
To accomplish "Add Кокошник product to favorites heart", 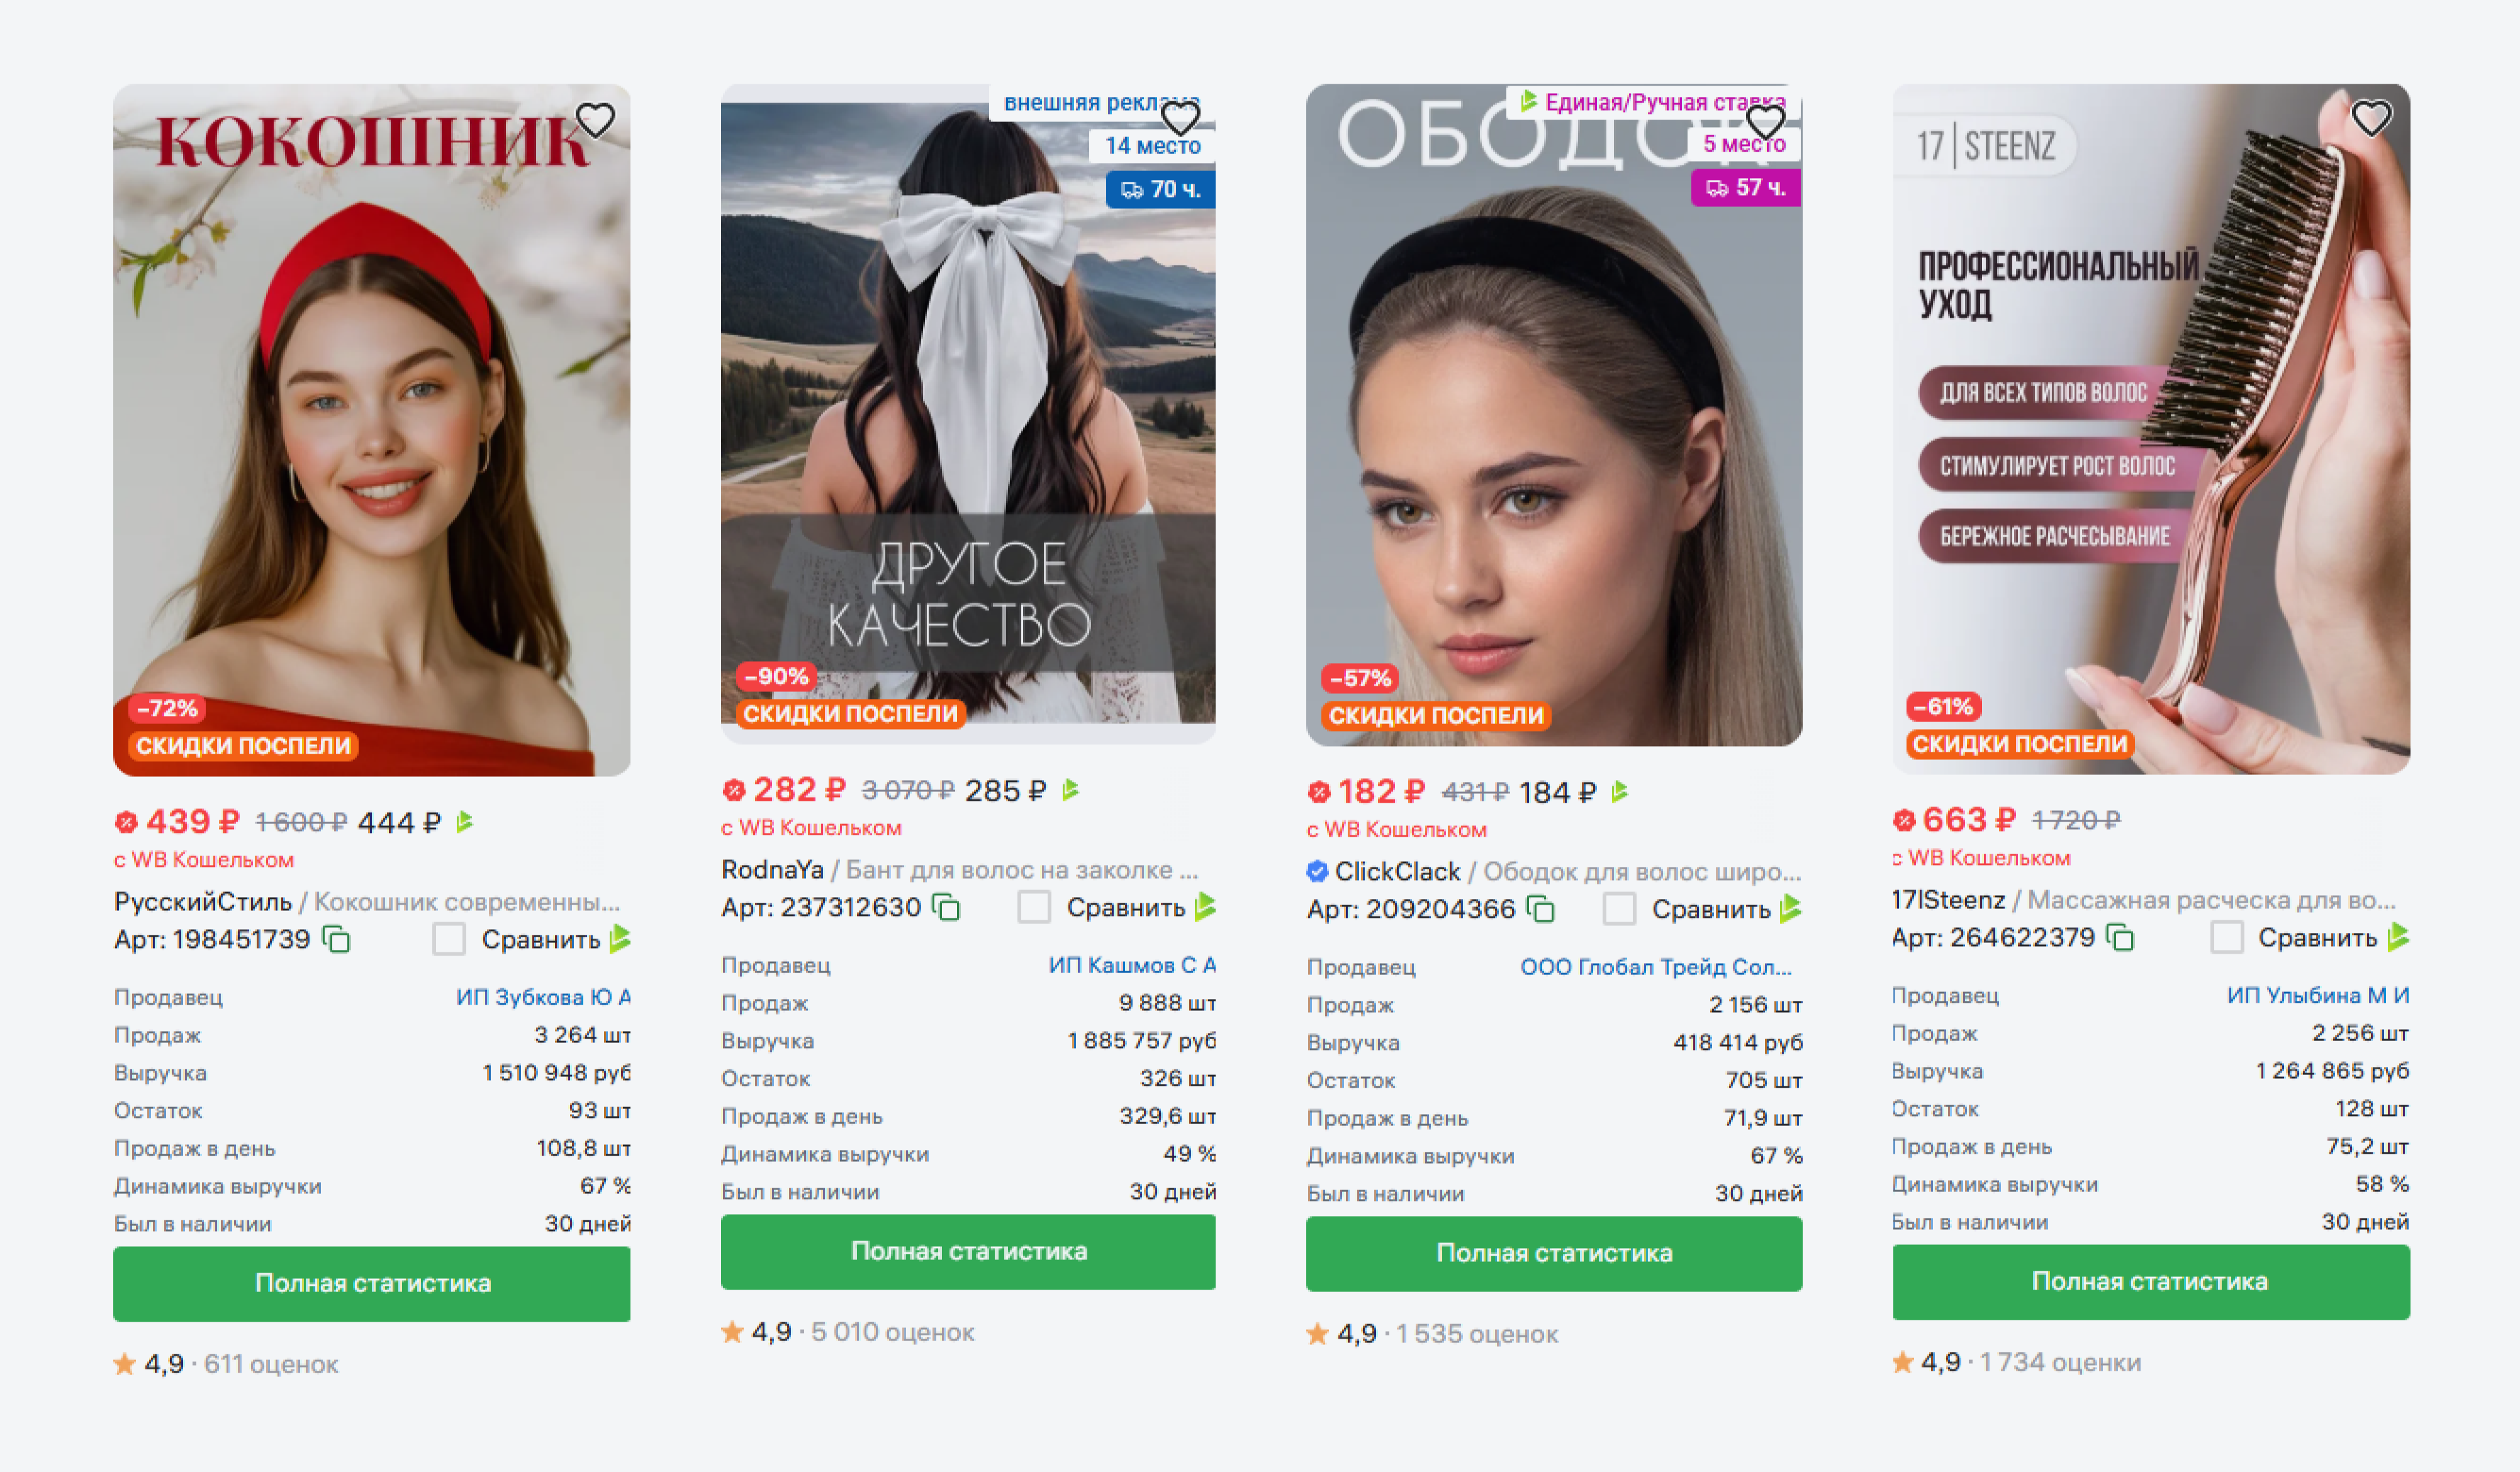I will point(595,121).
